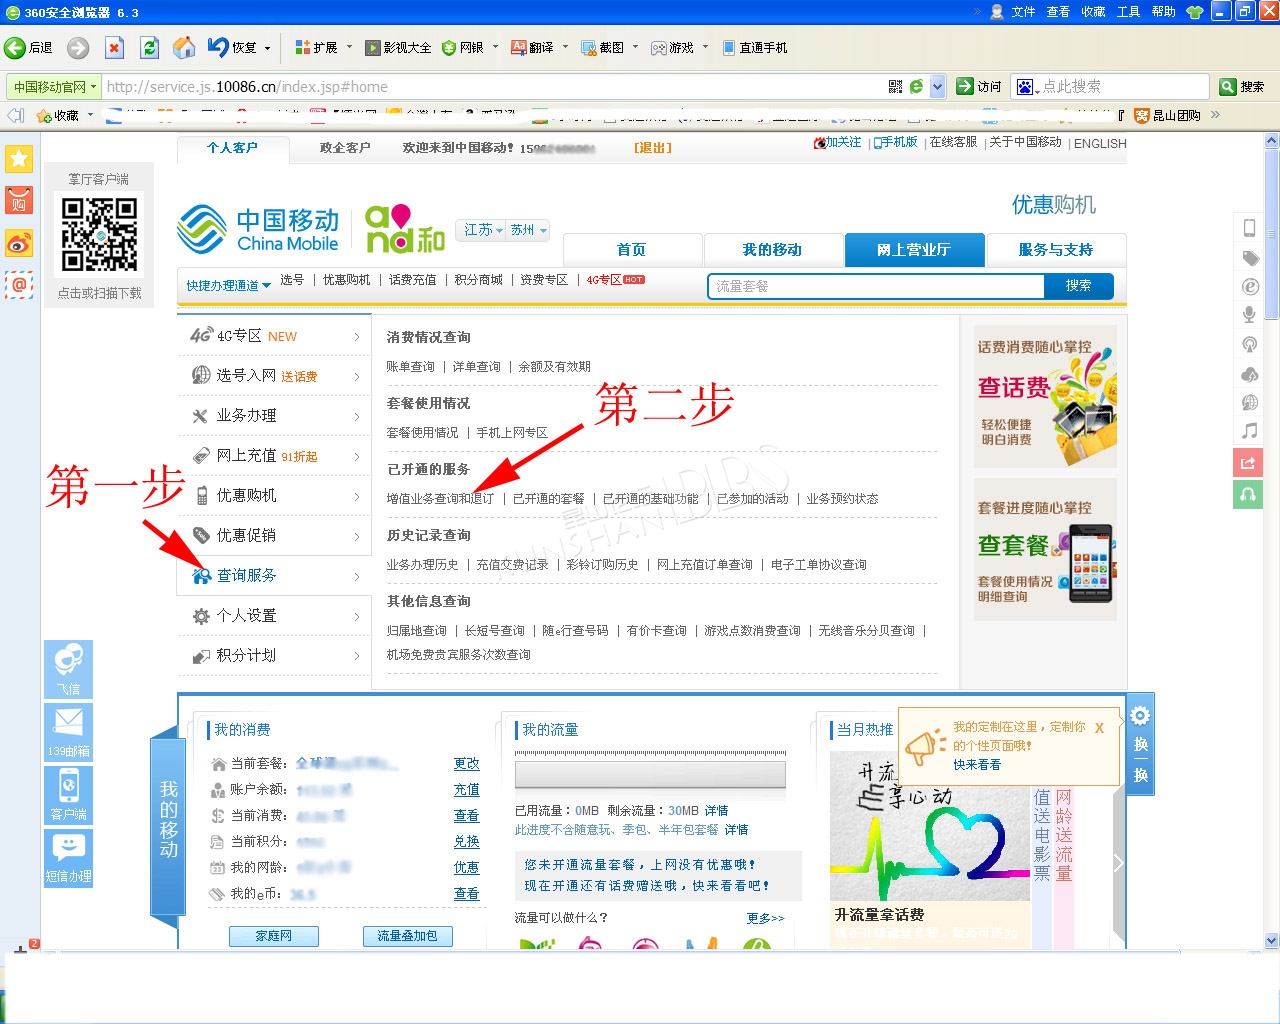Image resolution: width=1280 pixels, height=1024 pixels.
Task: Switch to the 服务与支持 tab
Action: click(1056, 250)
